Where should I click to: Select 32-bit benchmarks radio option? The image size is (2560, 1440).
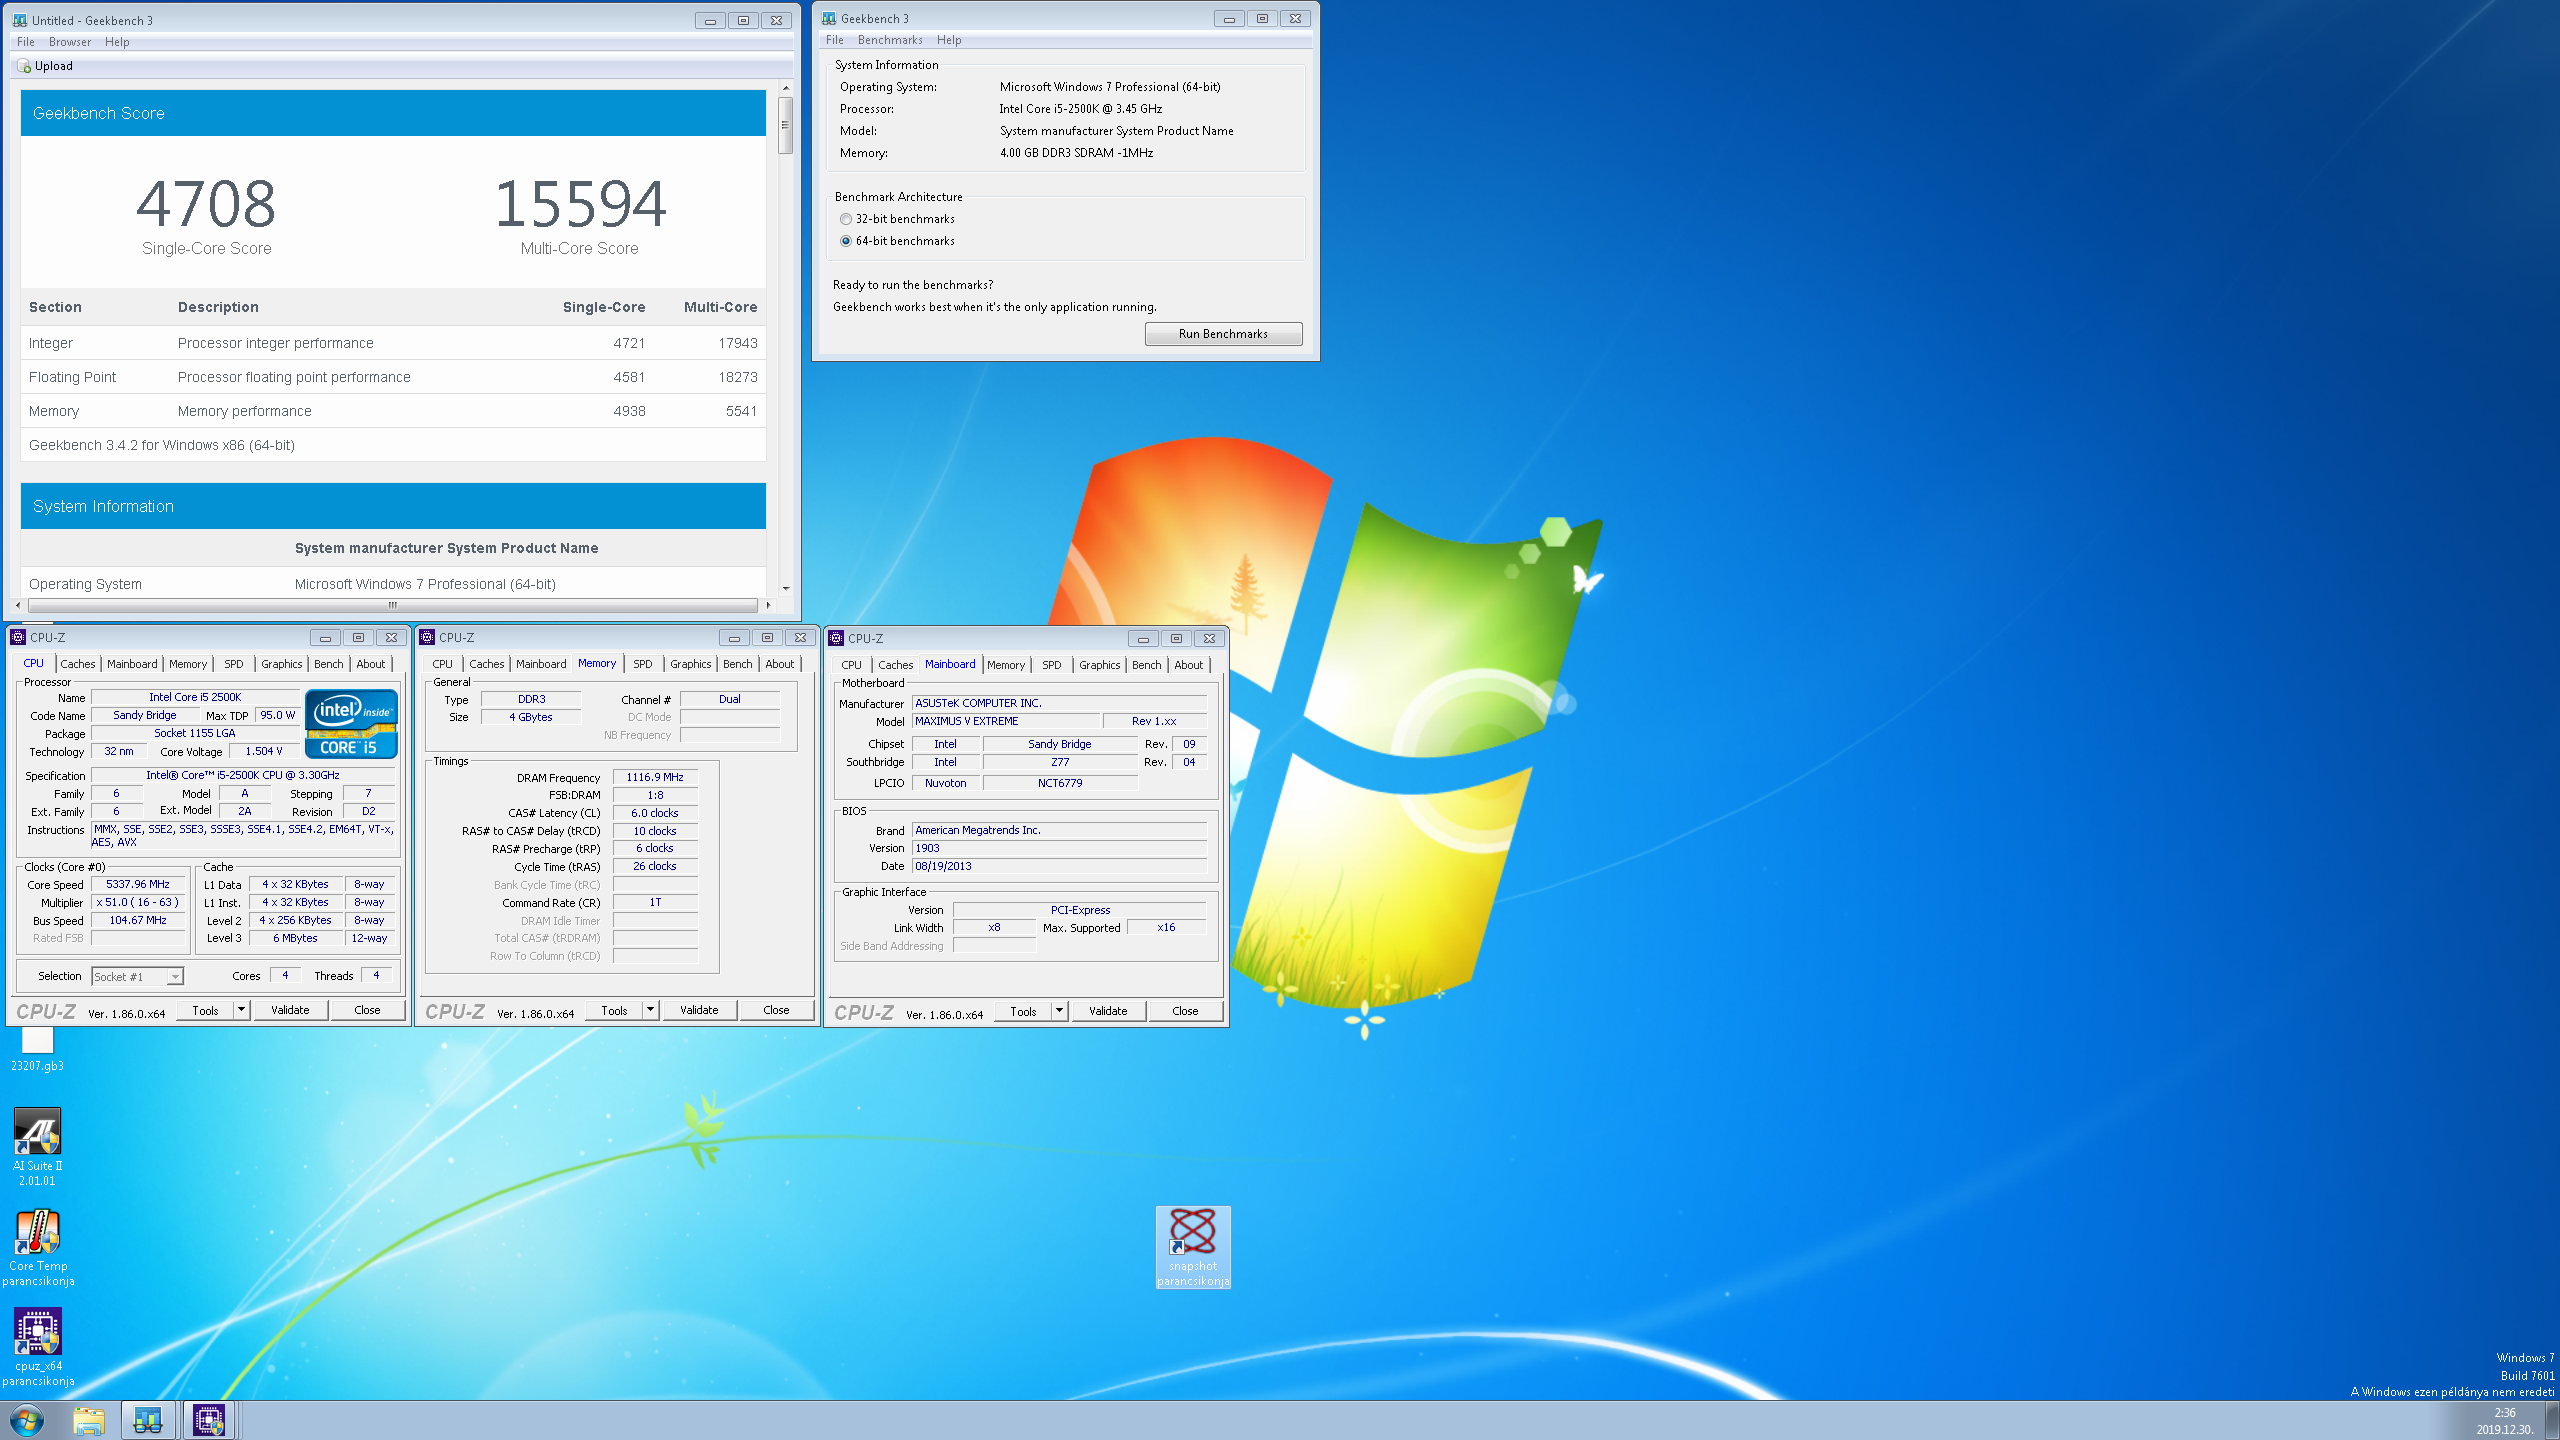click(x=846, y=219)
